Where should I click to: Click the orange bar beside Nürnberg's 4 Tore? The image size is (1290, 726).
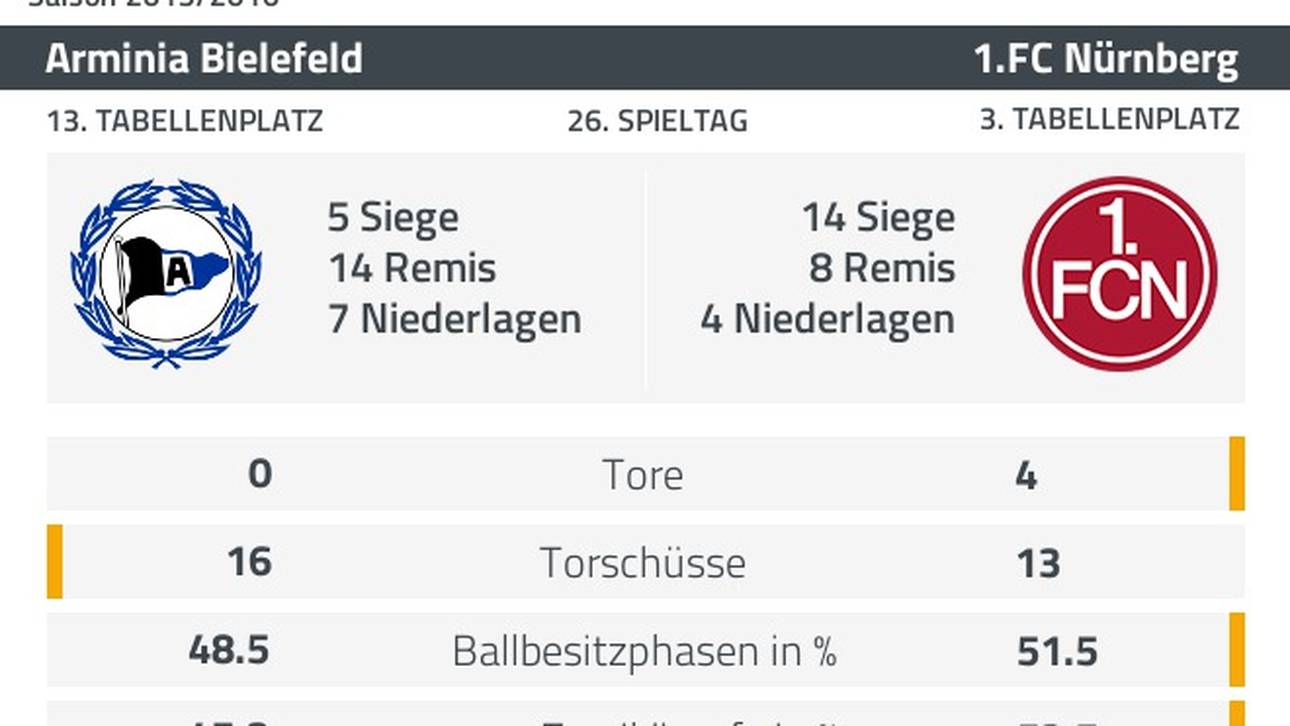point(1237,473)
